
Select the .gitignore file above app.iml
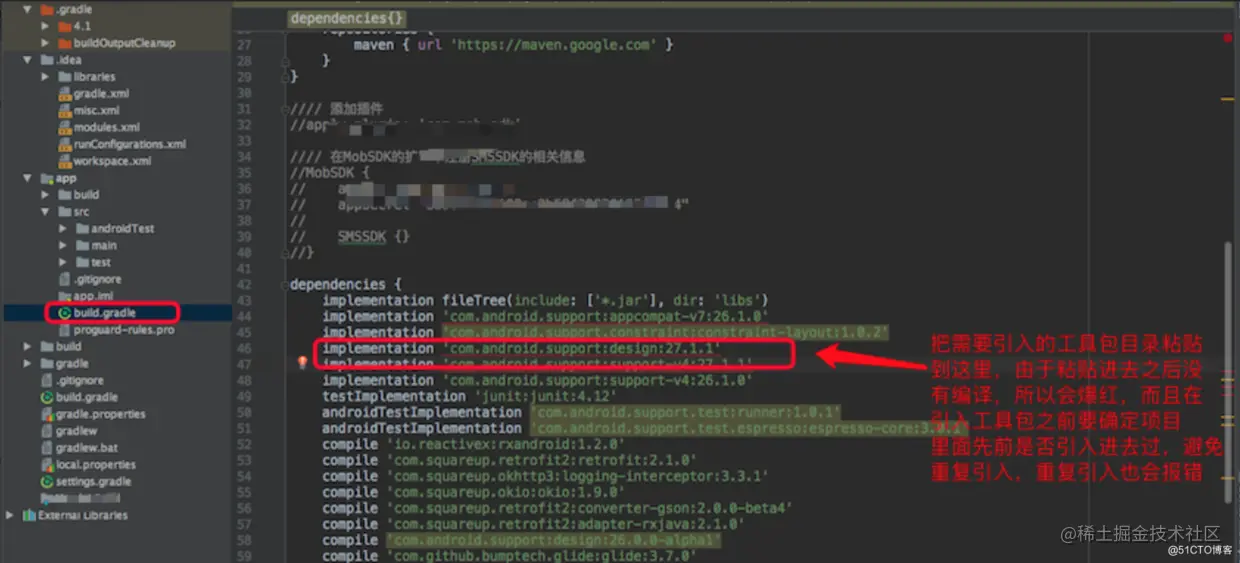[97, 280]
